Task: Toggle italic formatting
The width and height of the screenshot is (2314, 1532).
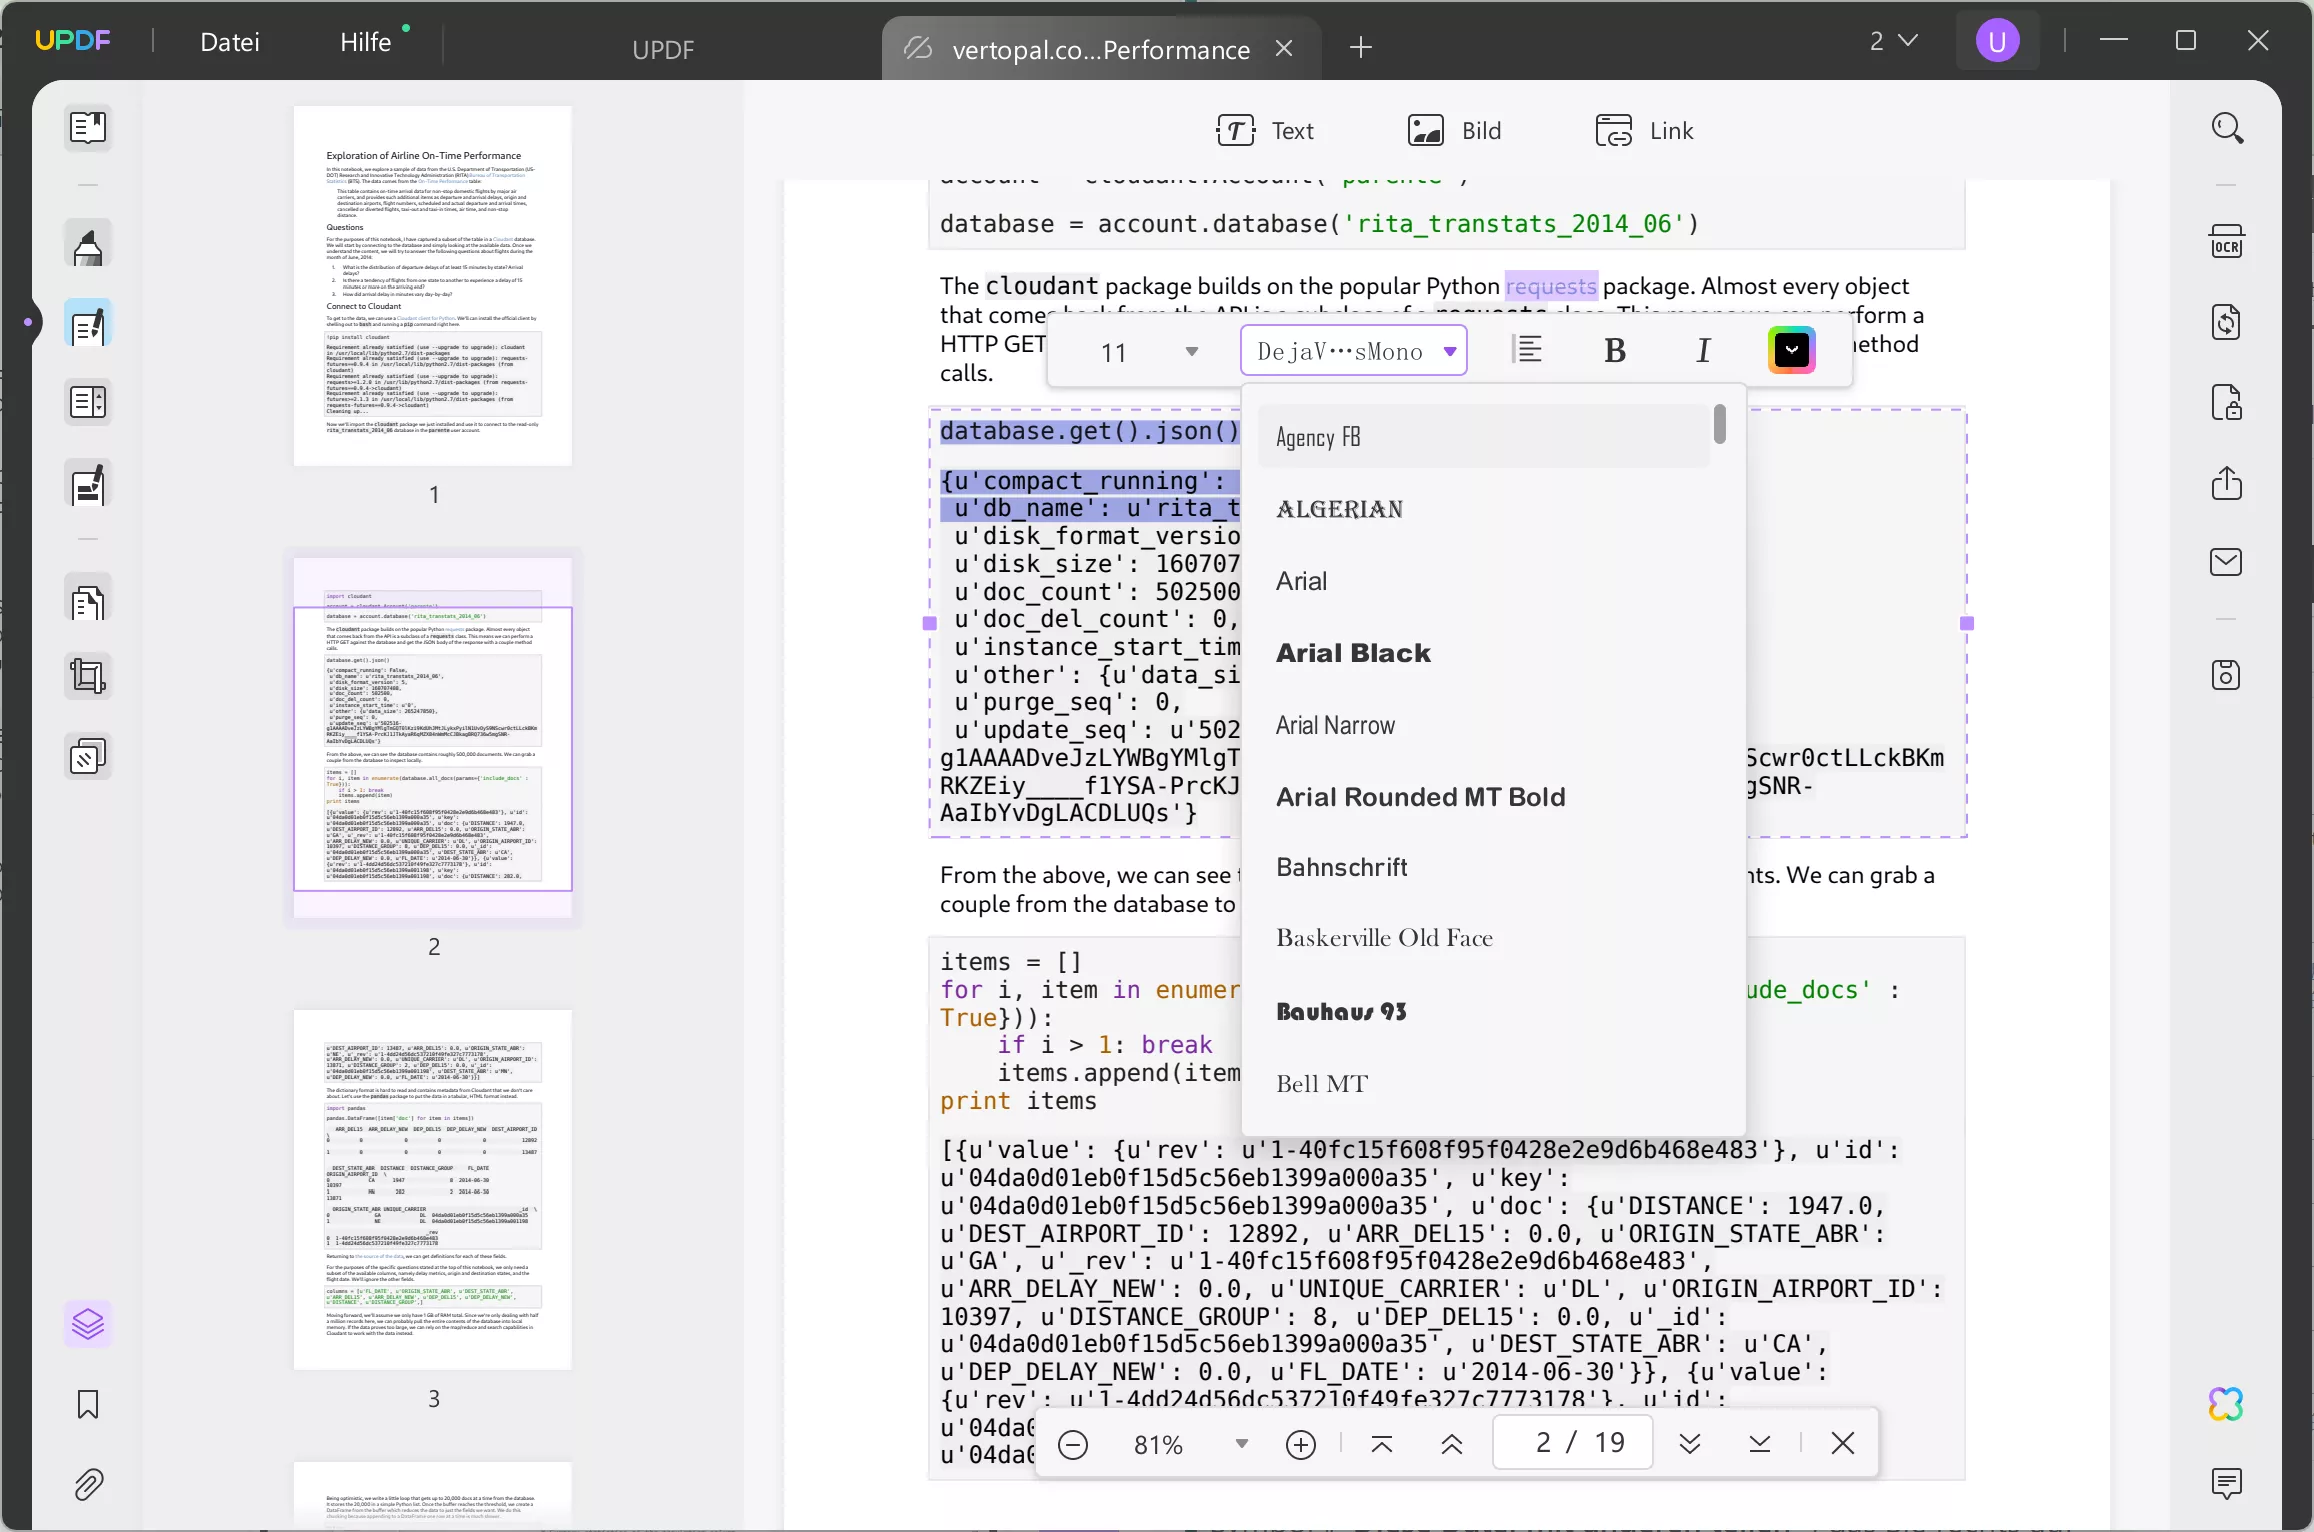Action: pos(1703,349)
